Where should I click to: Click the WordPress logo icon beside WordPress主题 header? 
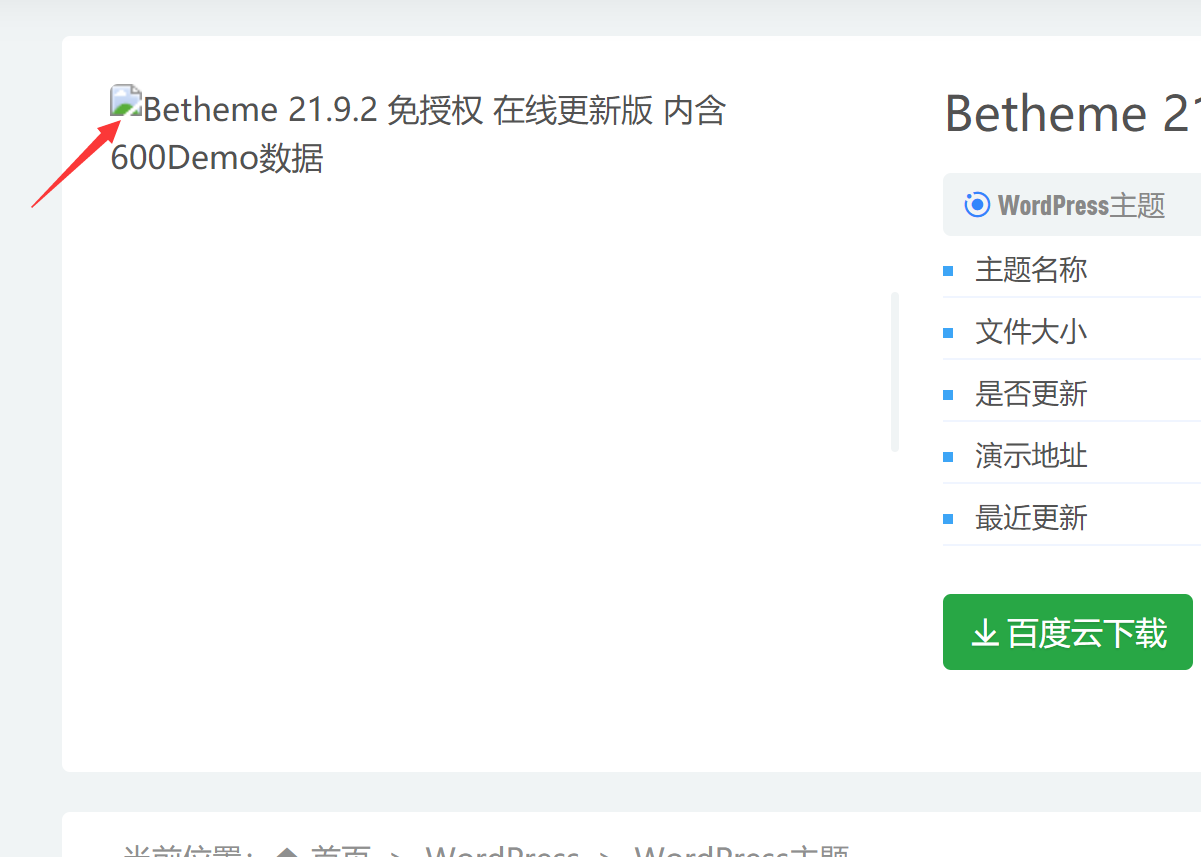[975, 204]
